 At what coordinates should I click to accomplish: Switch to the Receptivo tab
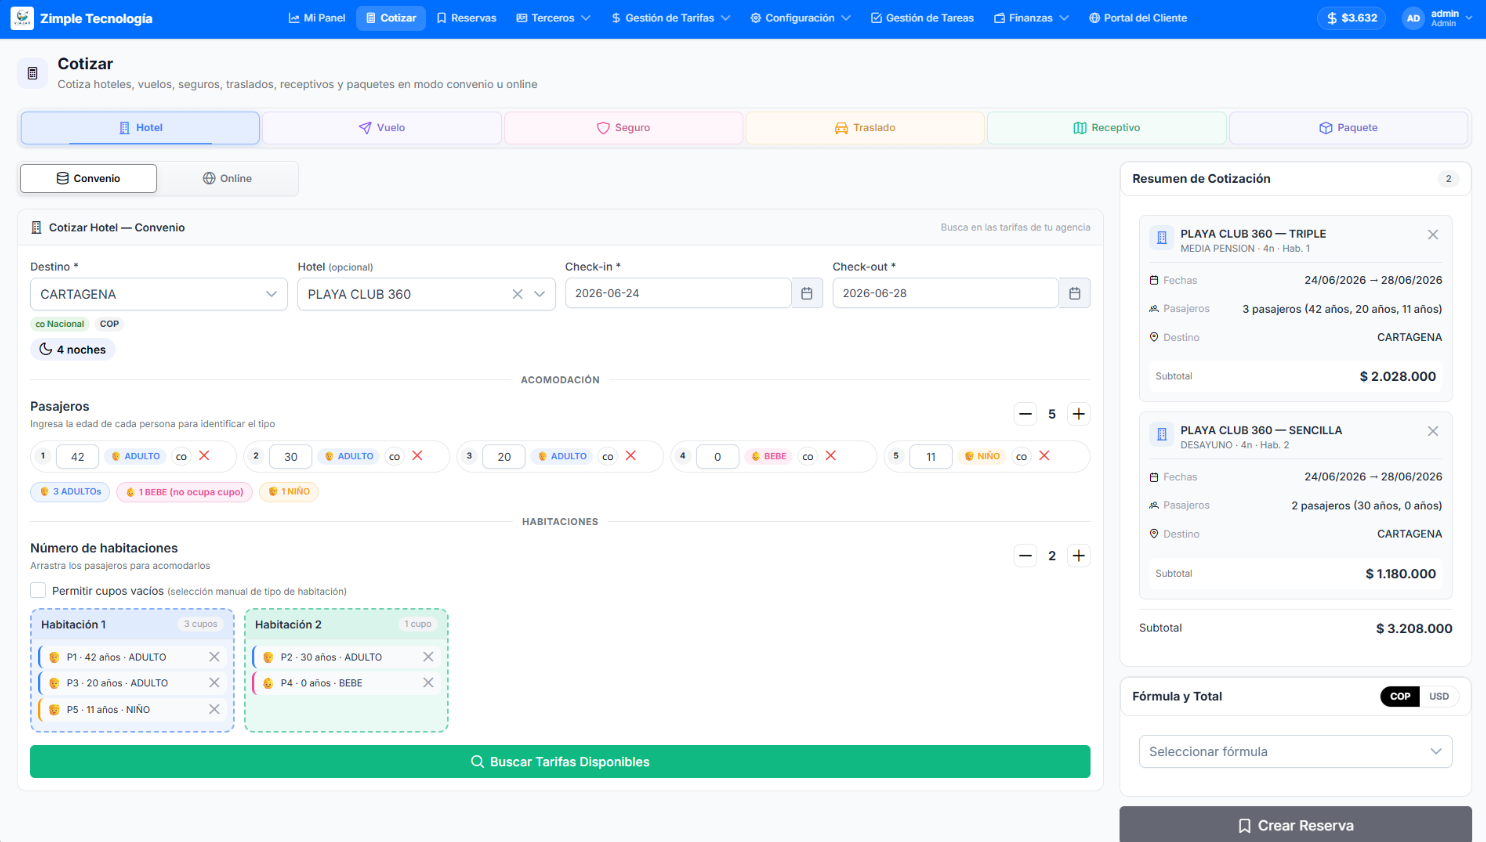(1107, 128)
